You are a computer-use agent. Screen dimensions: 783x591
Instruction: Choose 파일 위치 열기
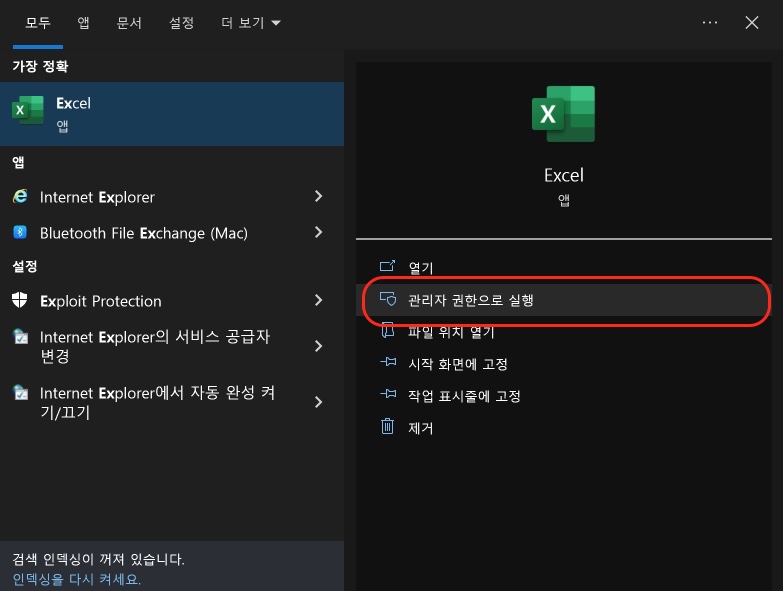point(451,332)
